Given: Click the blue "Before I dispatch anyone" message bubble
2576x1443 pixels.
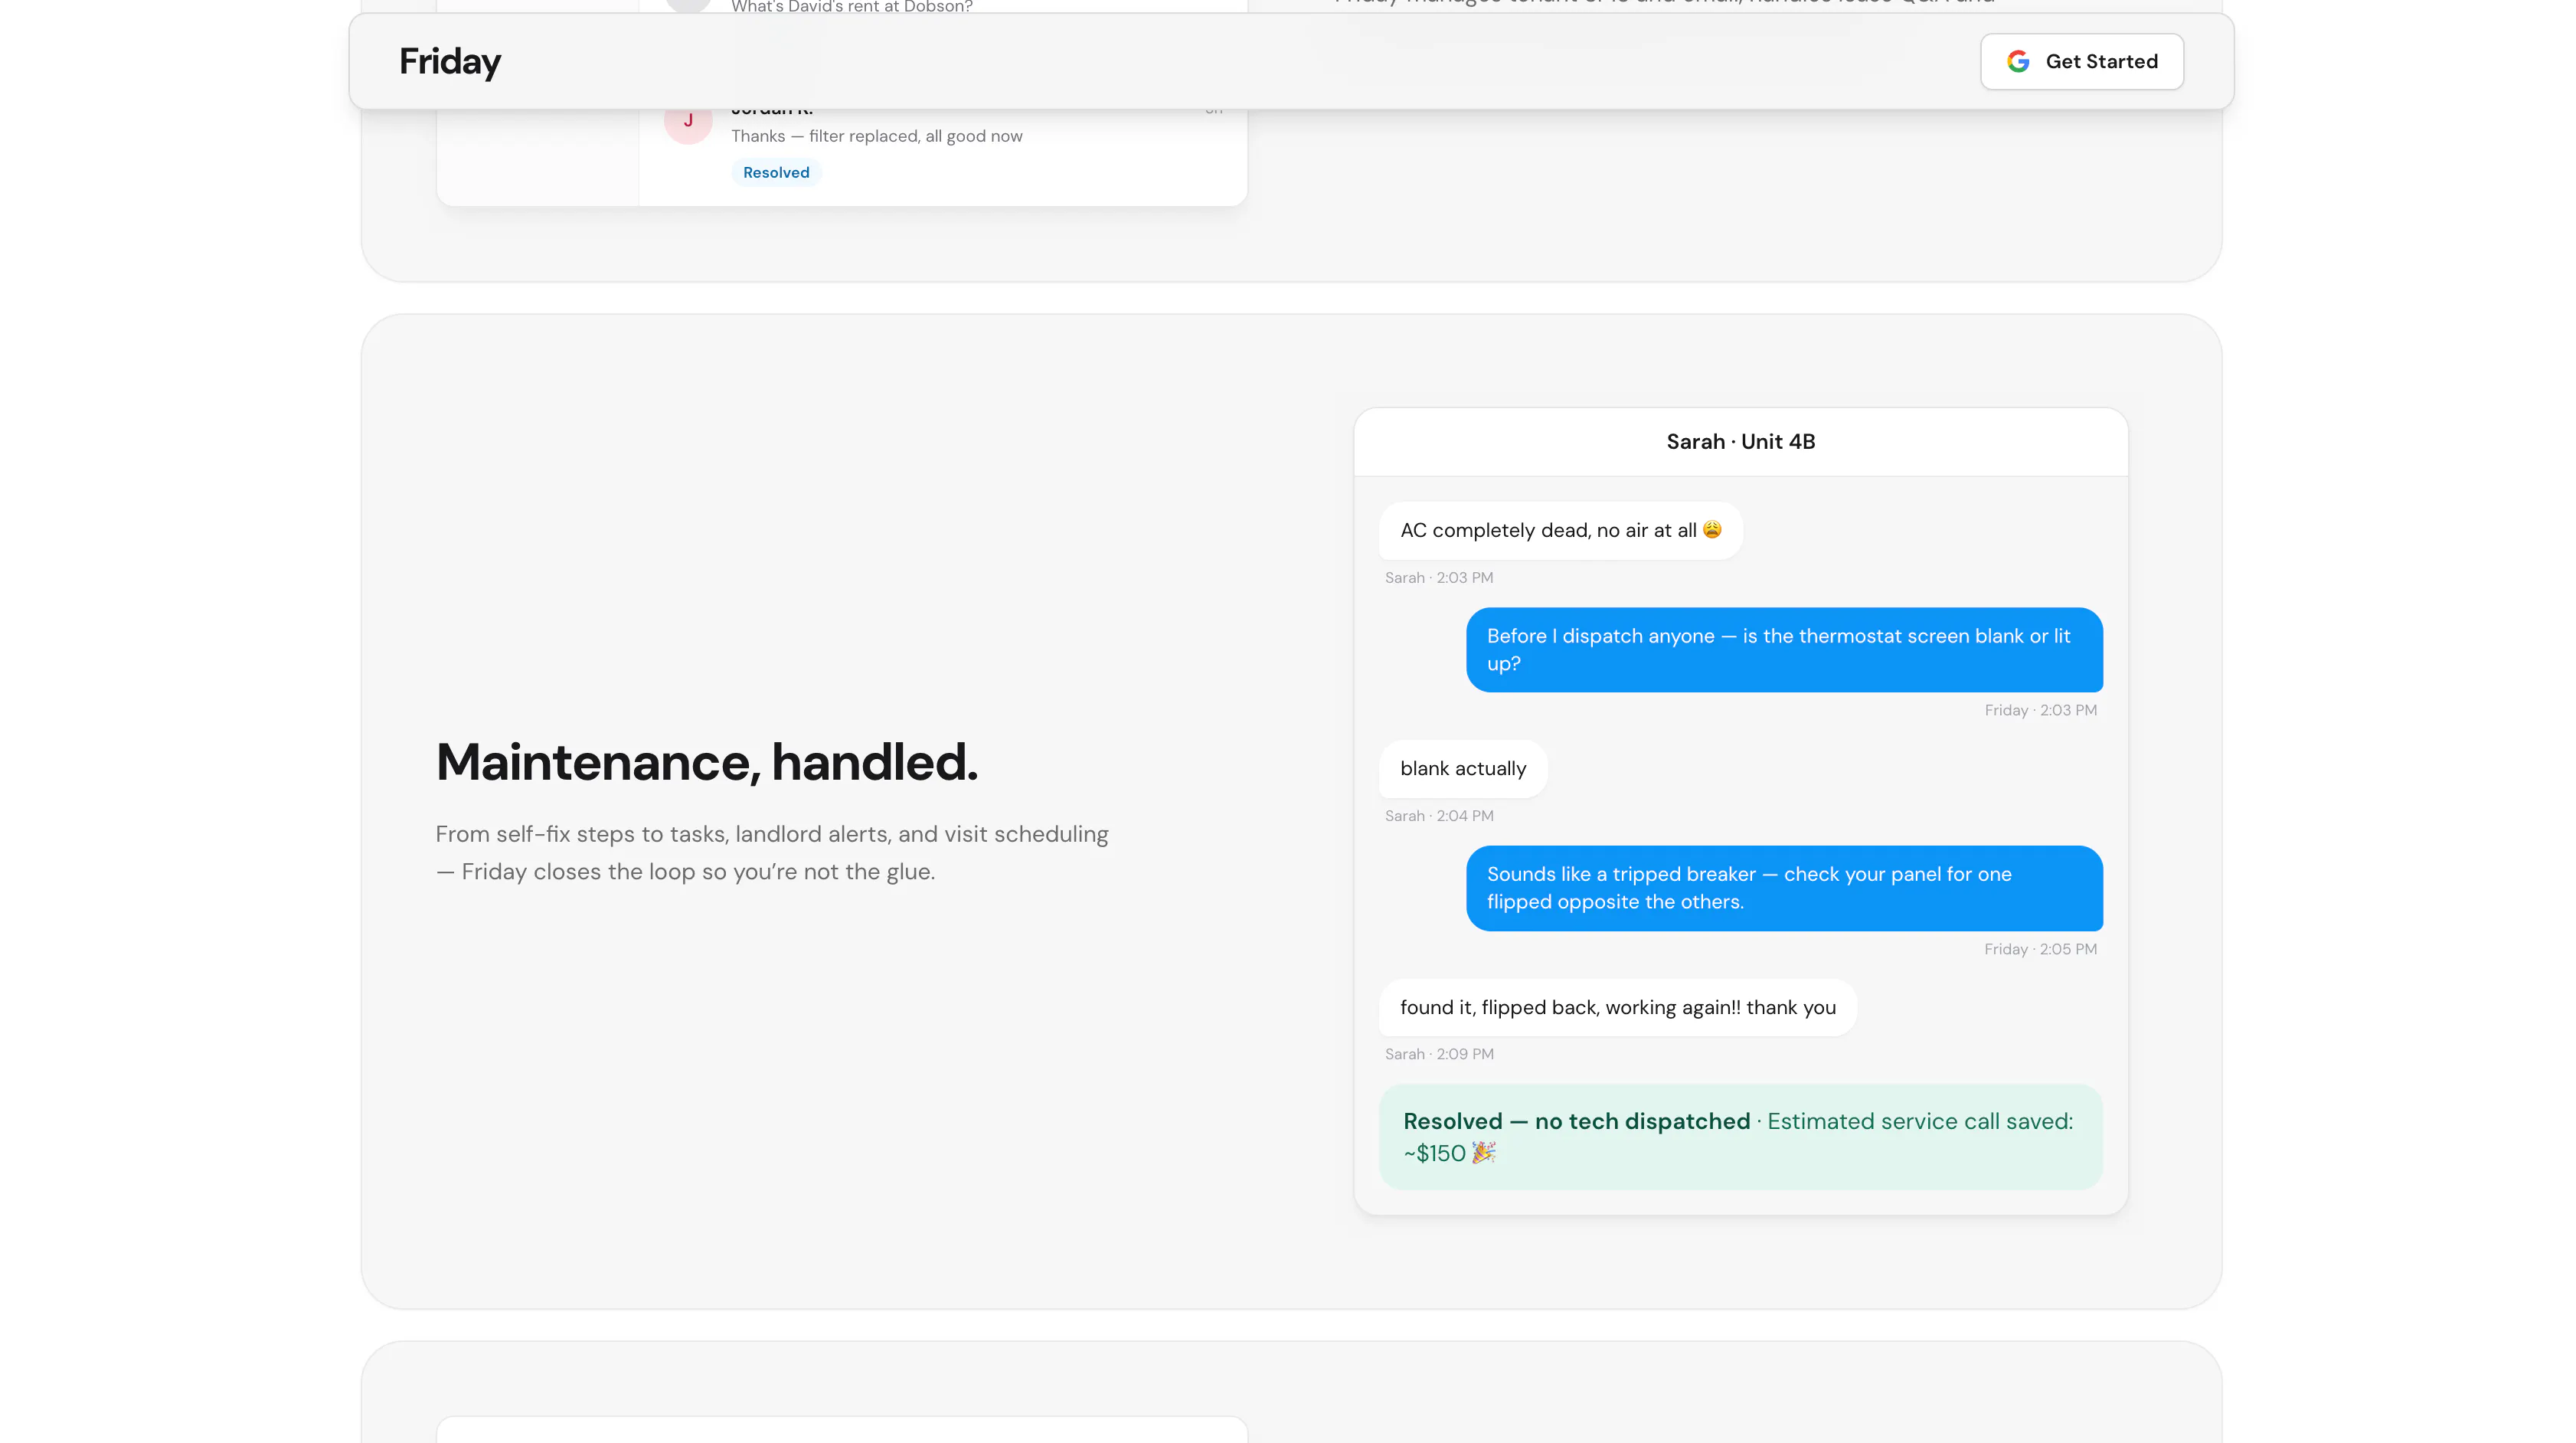Looking at the screenshot, I should (x=1784, y=650).
